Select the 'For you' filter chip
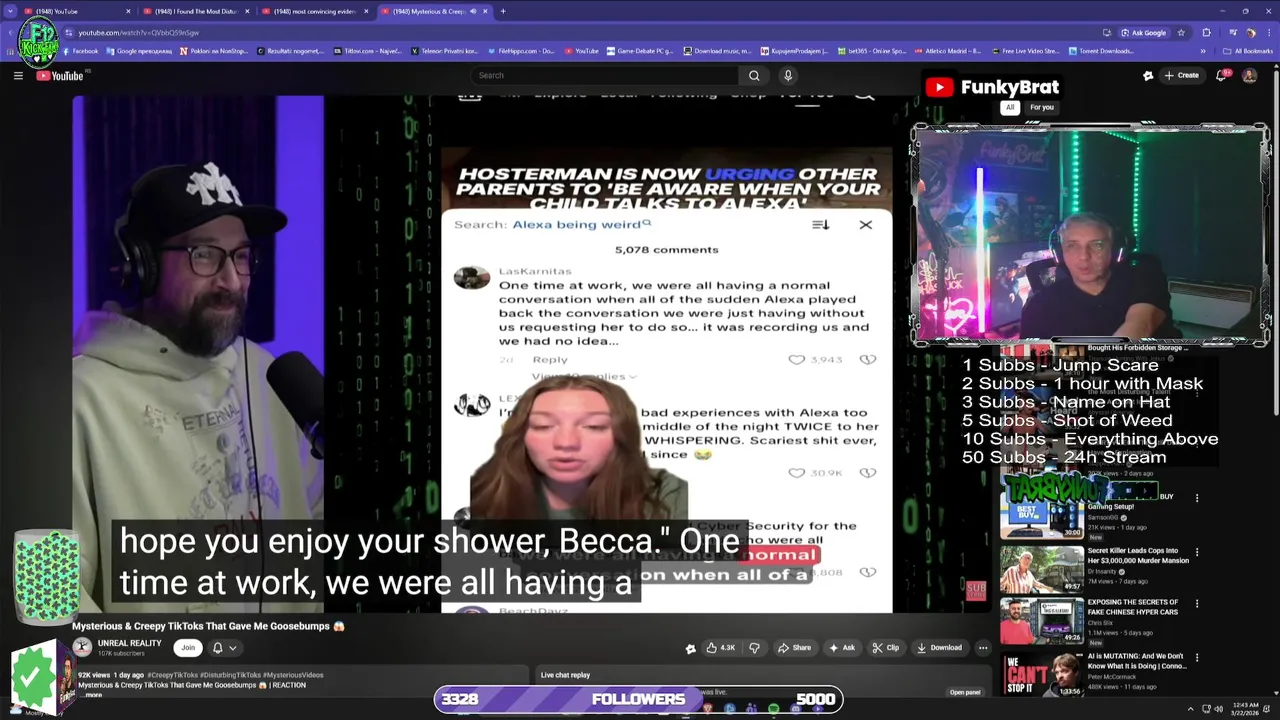Image resolution: width=1280 pixels, height=720 pixels. 1042,107
